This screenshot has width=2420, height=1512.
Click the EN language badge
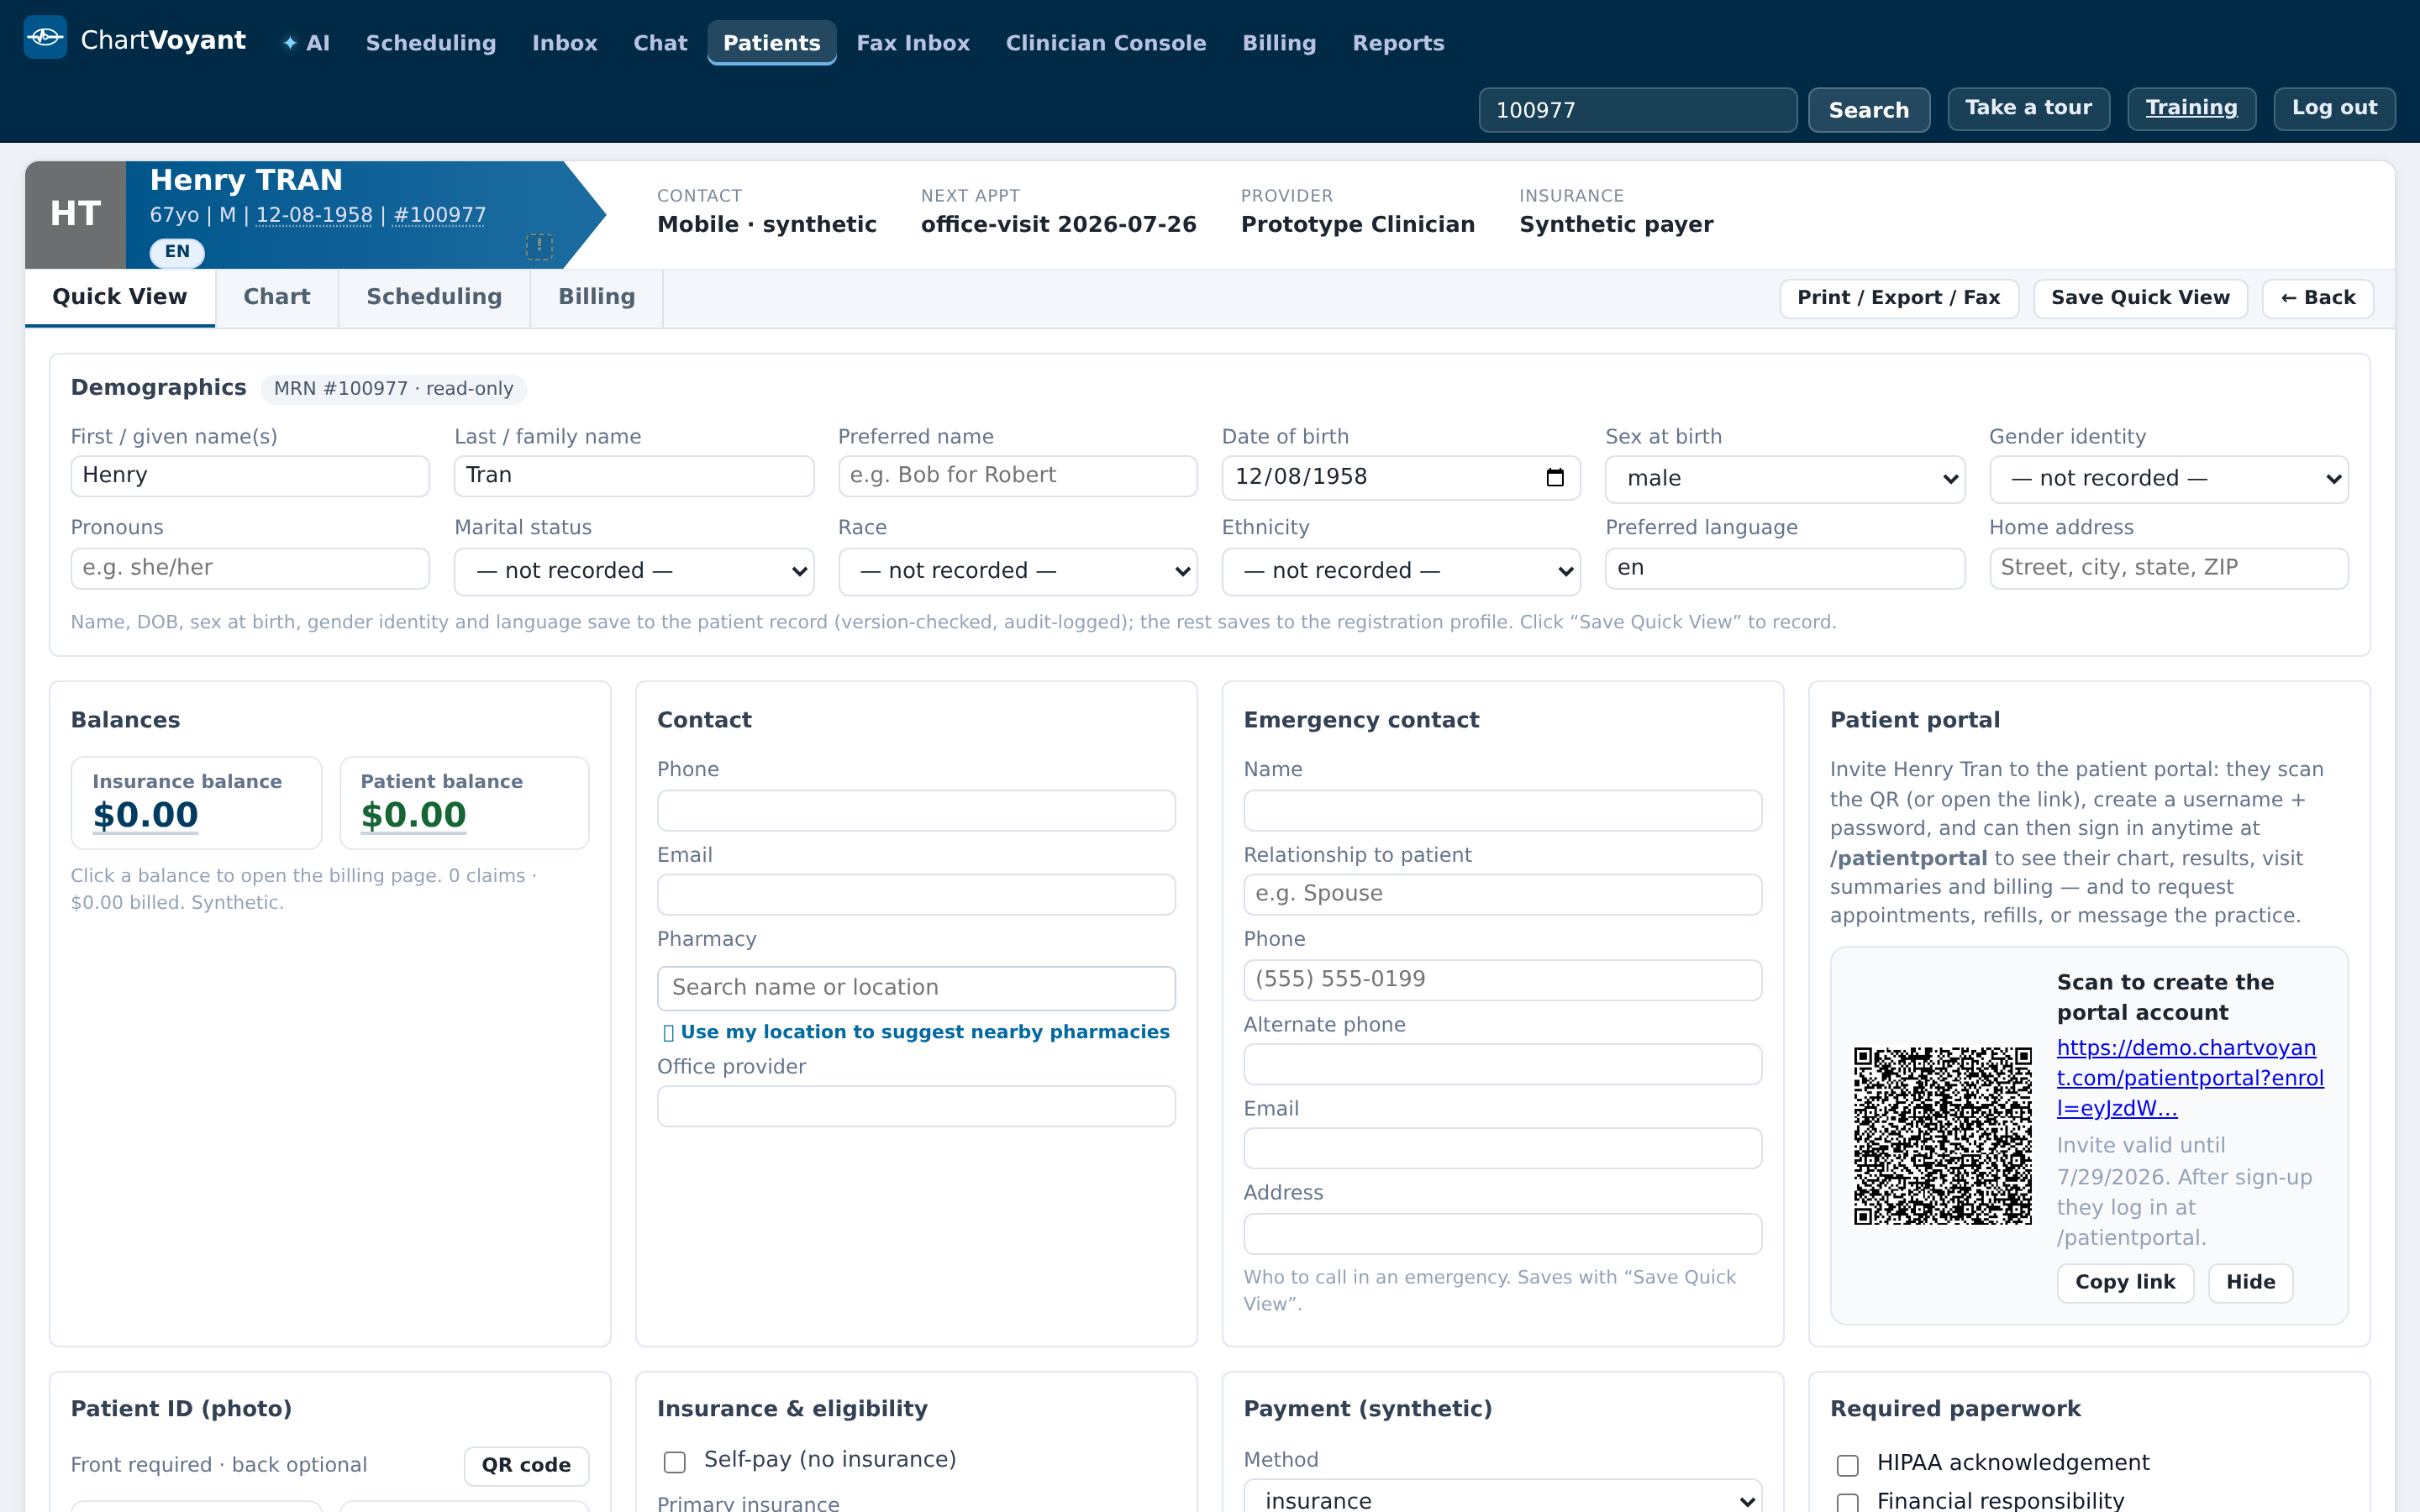click(177, 252)
